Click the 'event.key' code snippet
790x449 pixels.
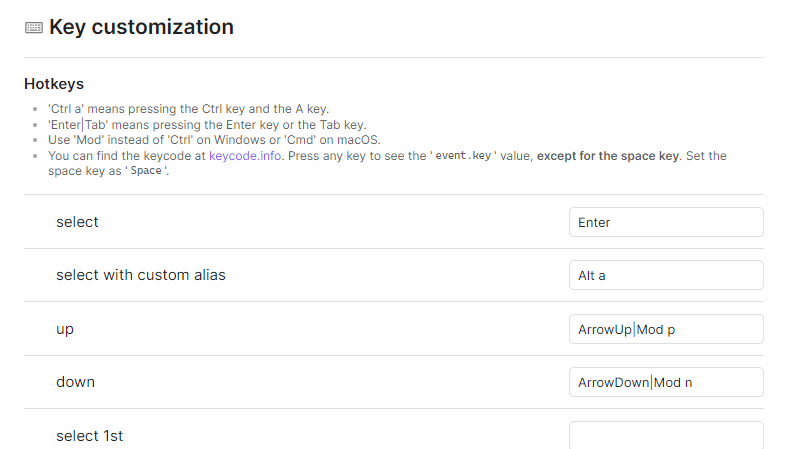click(463, 156)
